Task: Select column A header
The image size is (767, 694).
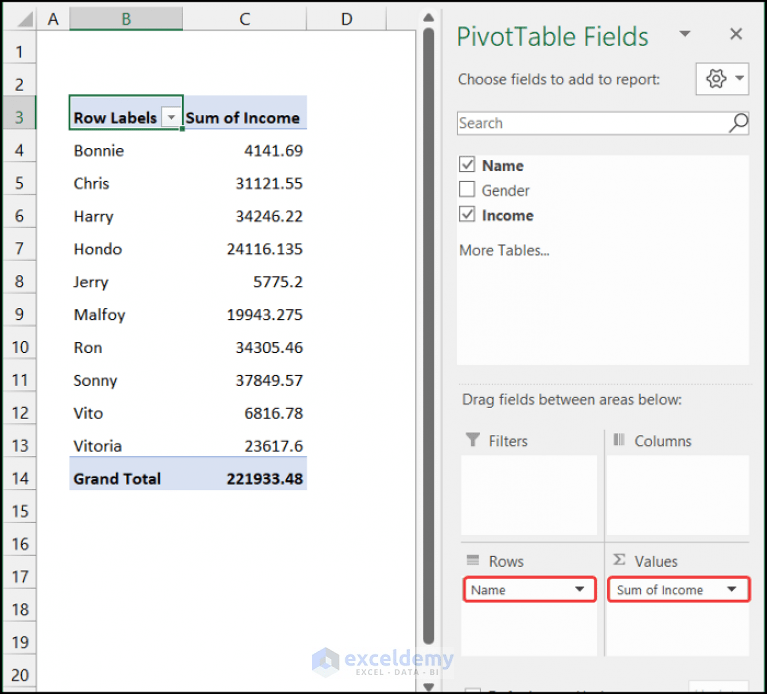Action: pyautogui.click(x=53, y=19)
